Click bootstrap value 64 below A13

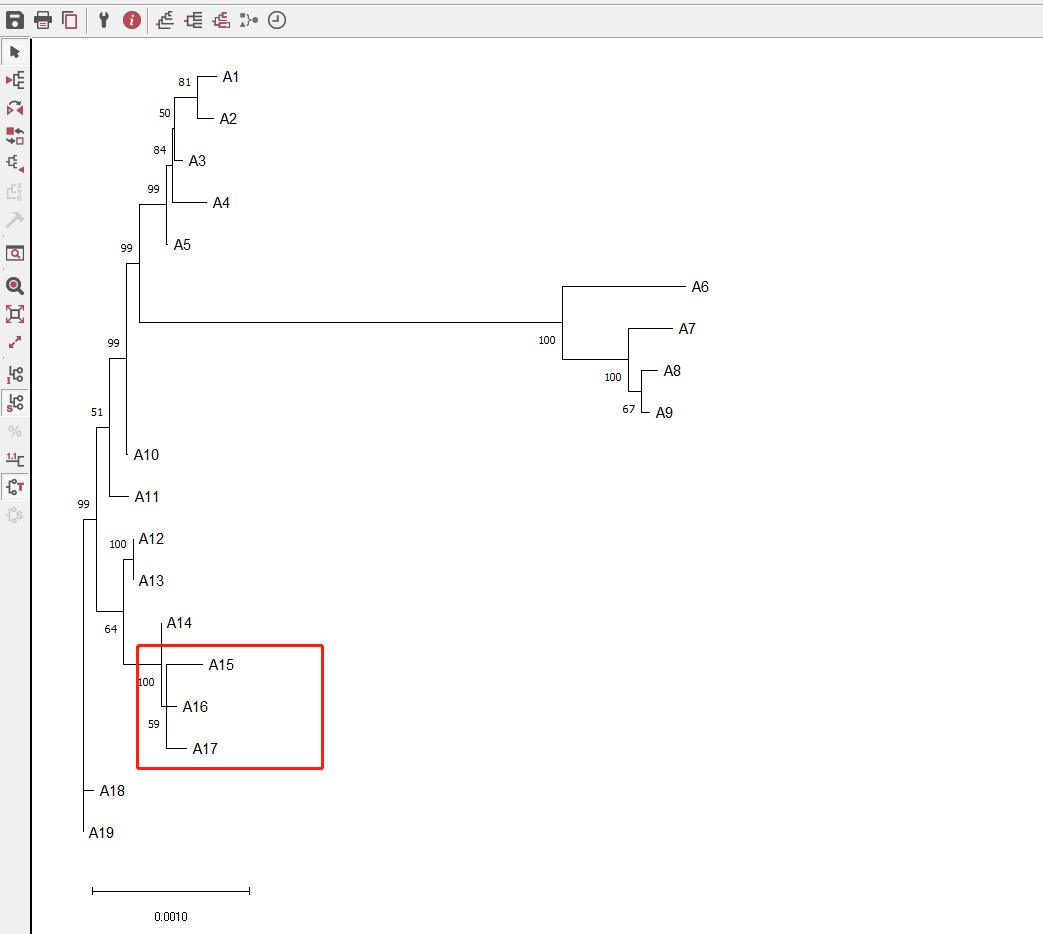click(x=110, y=629)
